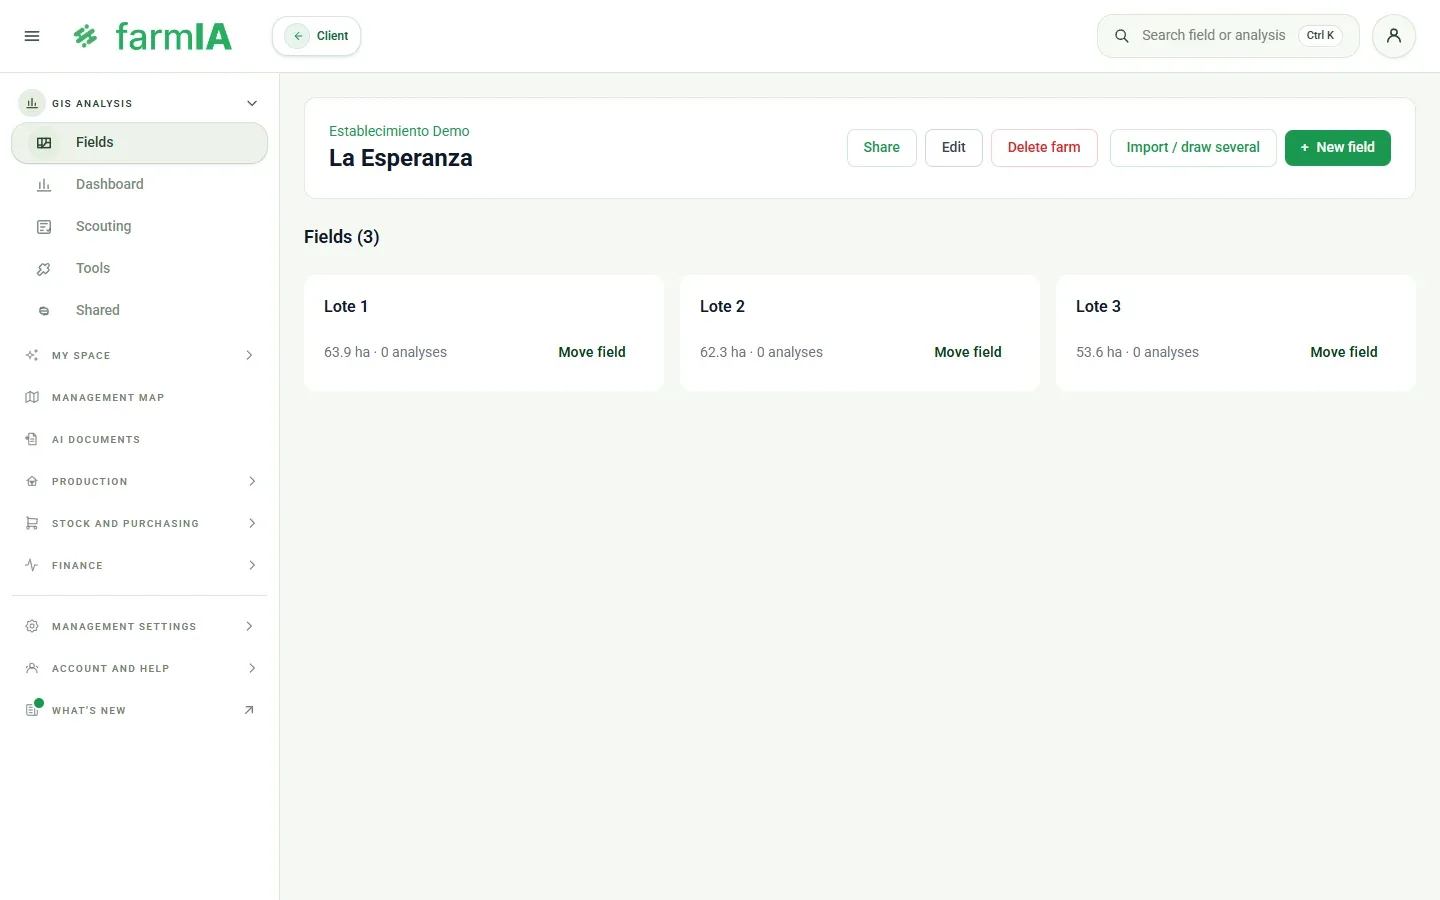Click the Tools puzzle icon
The image size is (1440, 900).
[x=44, y=269]
